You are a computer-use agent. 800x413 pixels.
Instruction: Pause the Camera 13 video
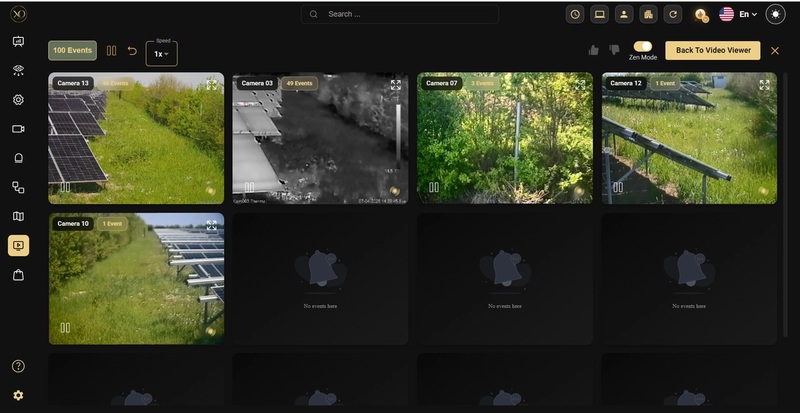(x=65, y=187)
